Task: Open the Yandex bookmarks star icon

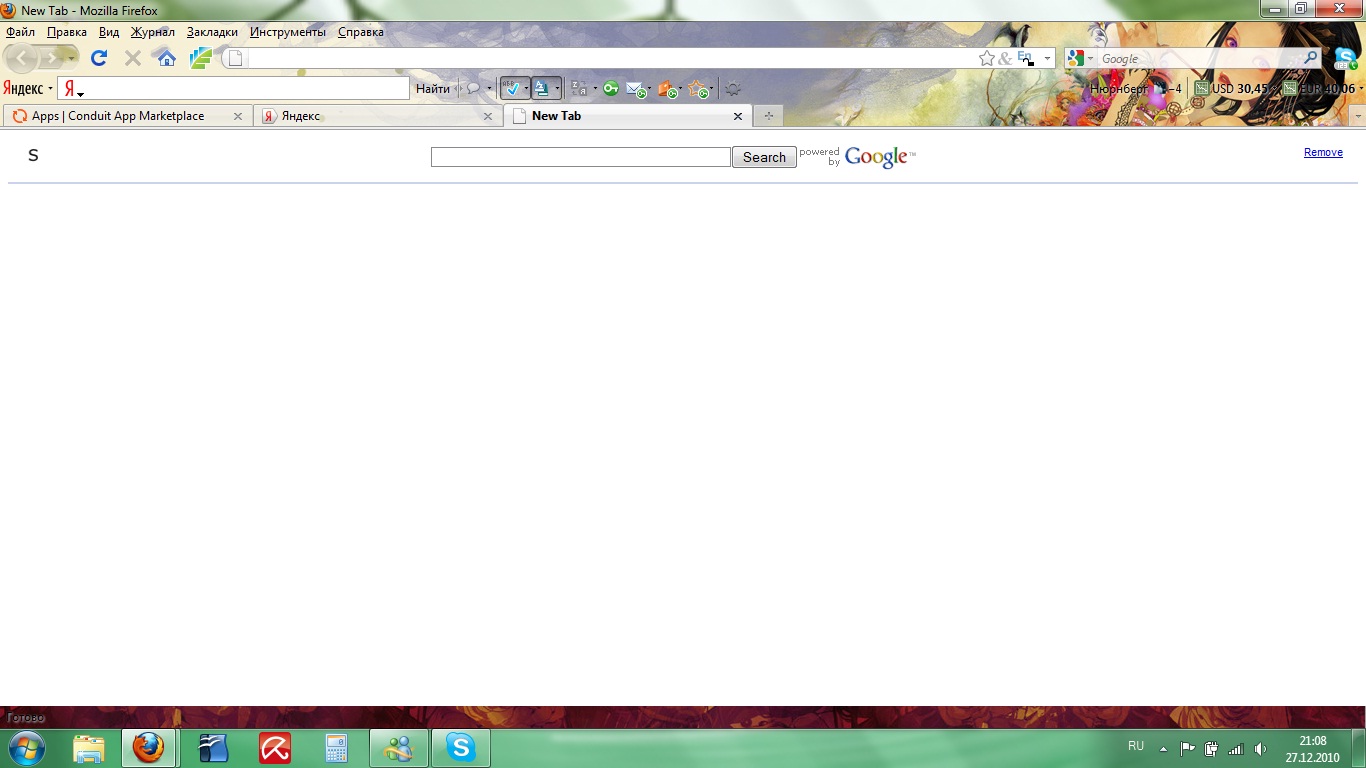Action: click(x=698, y=90)
